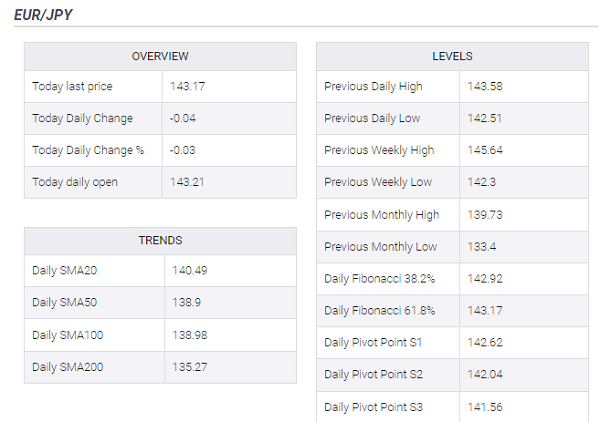Click Daily SMA200 value 135.27
Viewport: 600px width, 422px height.
coord(190,367)
